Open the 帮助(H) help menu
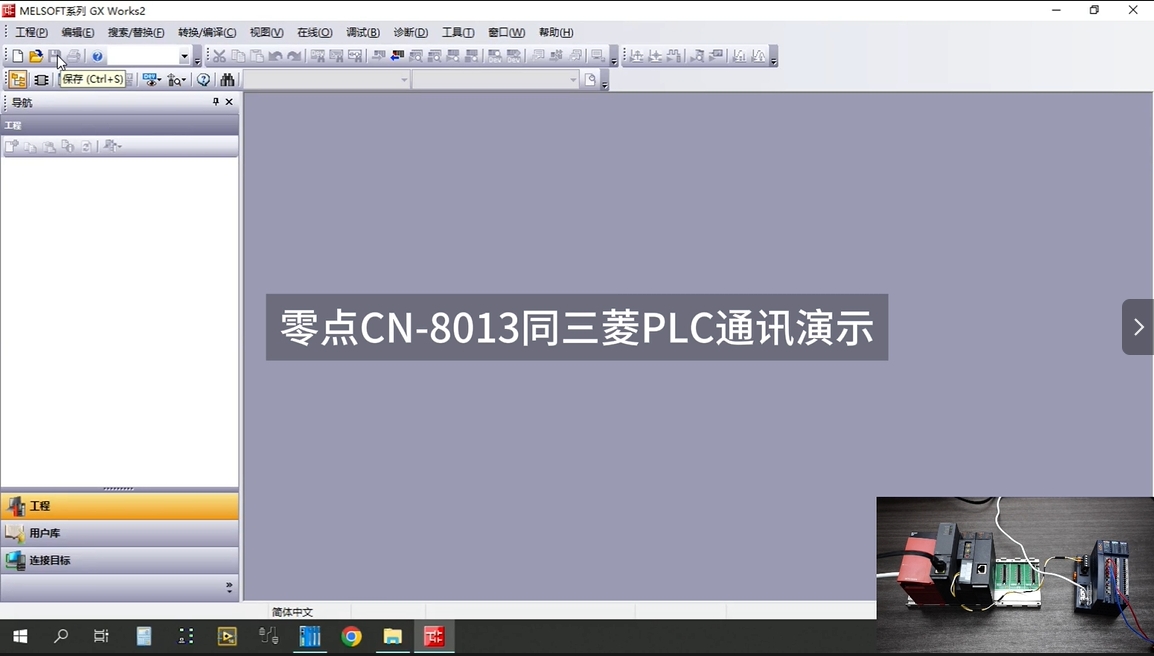The height and width of the screenshot is (656, 1154). click(x=556, y=32)
